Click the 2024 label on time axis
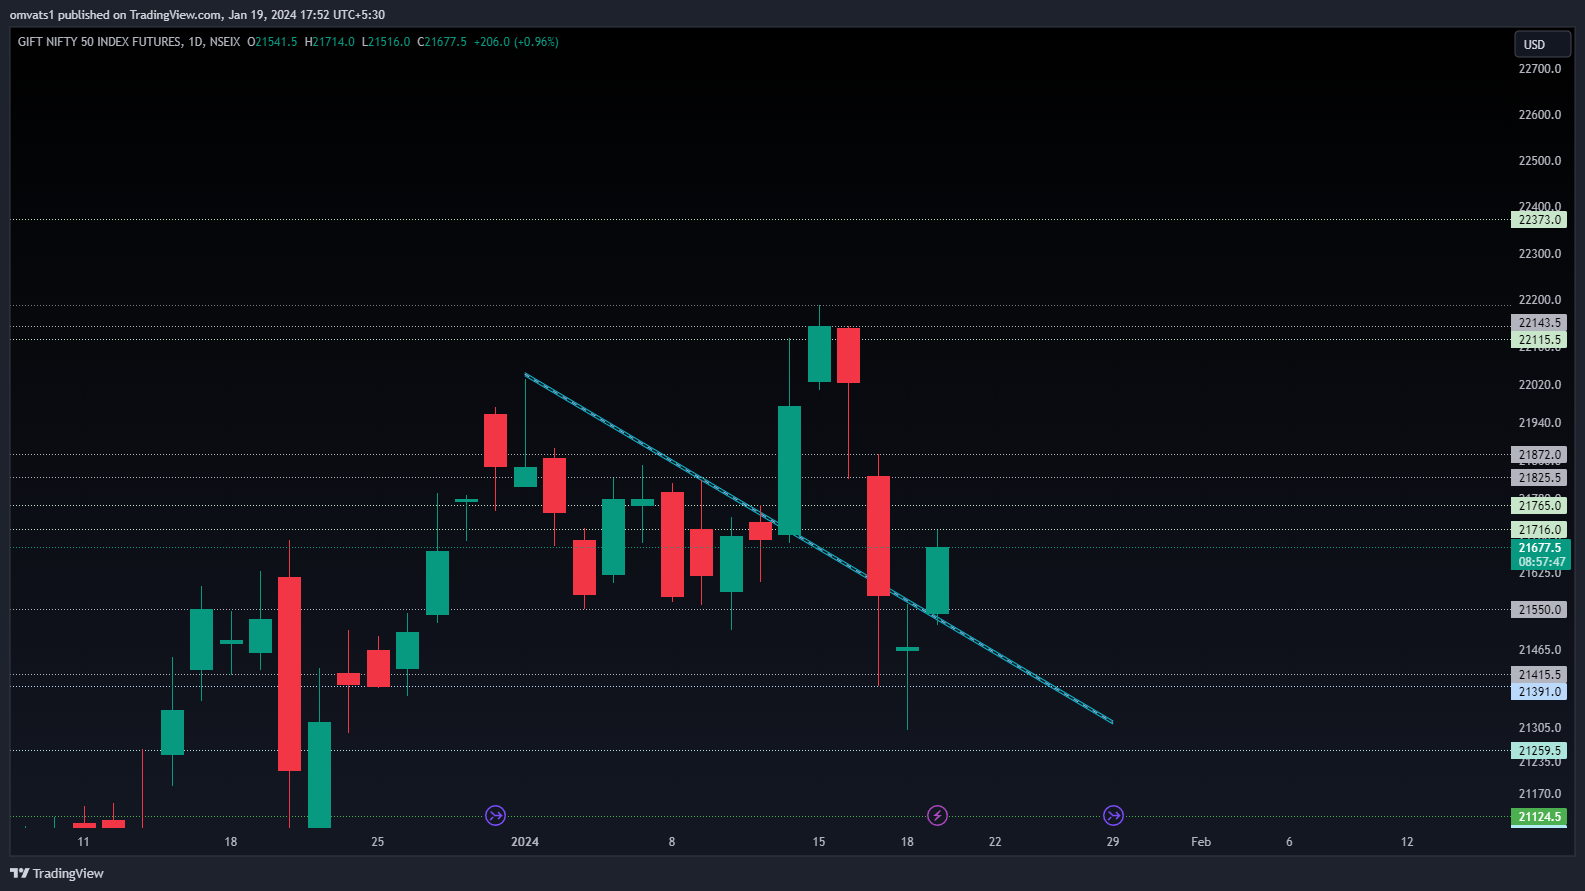 click(525, 842)
